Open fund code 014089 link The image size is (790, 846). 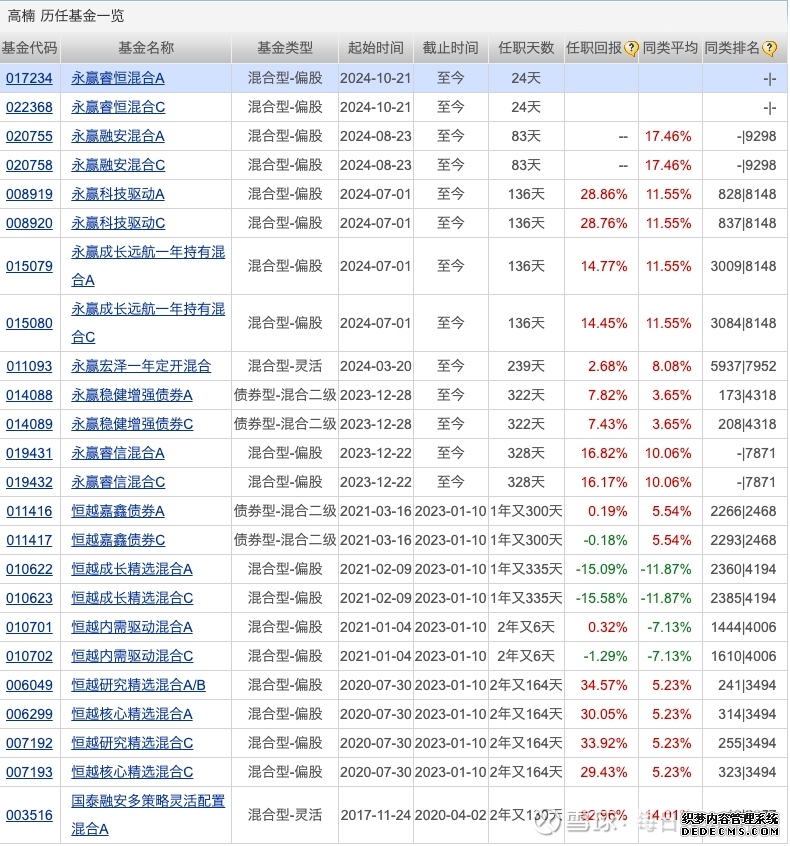(29, 425)
